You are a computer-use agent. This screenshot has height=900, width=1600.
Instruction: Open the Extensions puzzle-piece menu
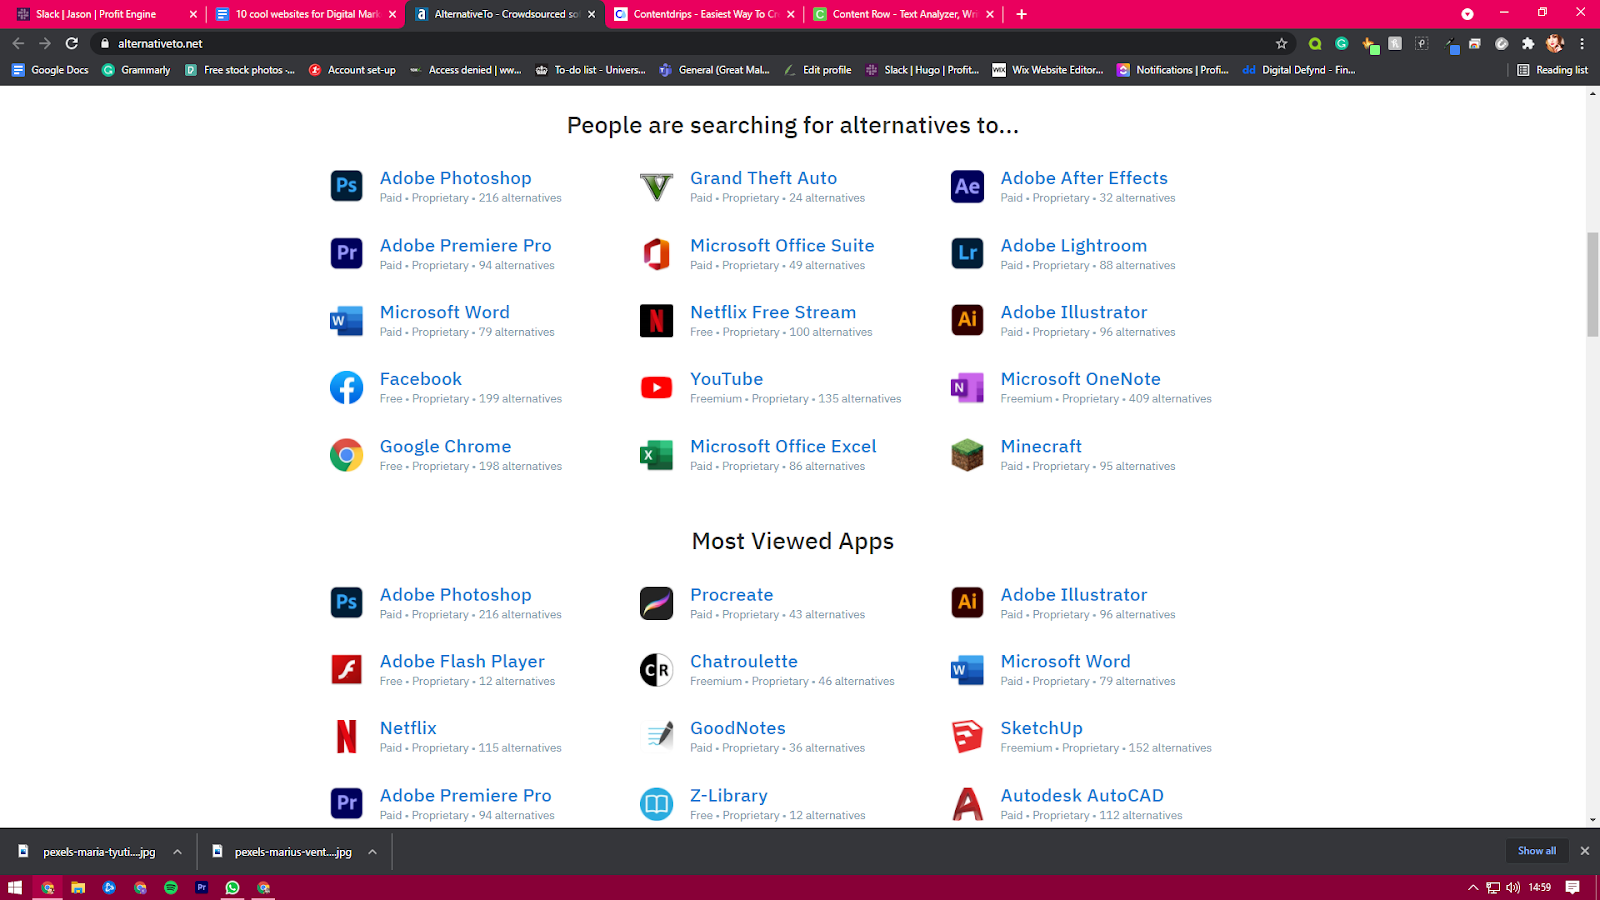(x=1528, y=43)
